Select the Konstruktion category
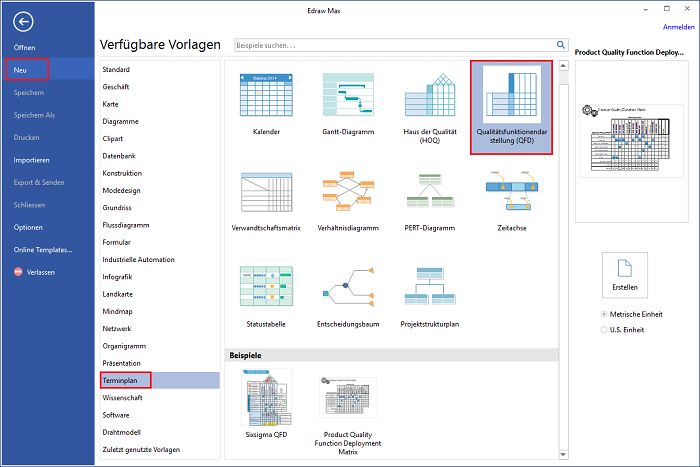Viewport: 700px width, 467px height. 122,173
